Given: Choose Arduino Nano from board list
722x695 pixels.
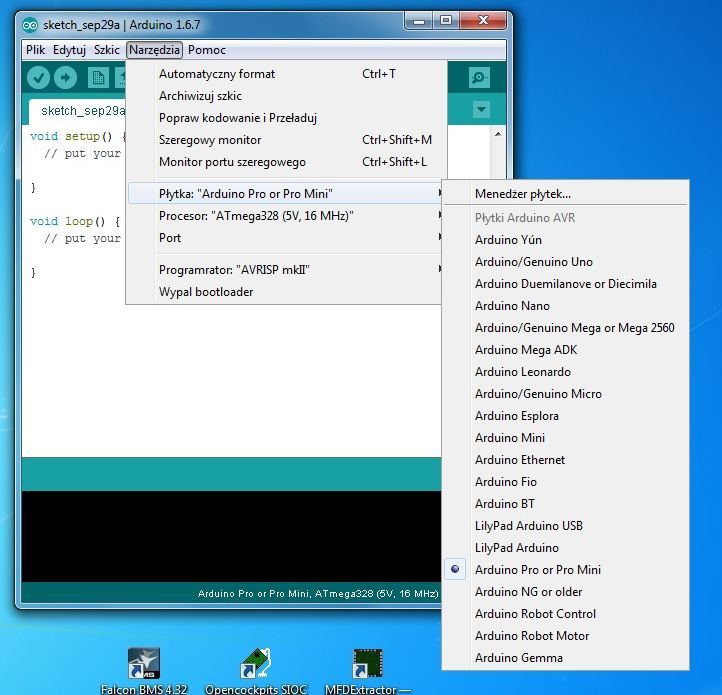Looking at the screenshot, I should [512, 306].
